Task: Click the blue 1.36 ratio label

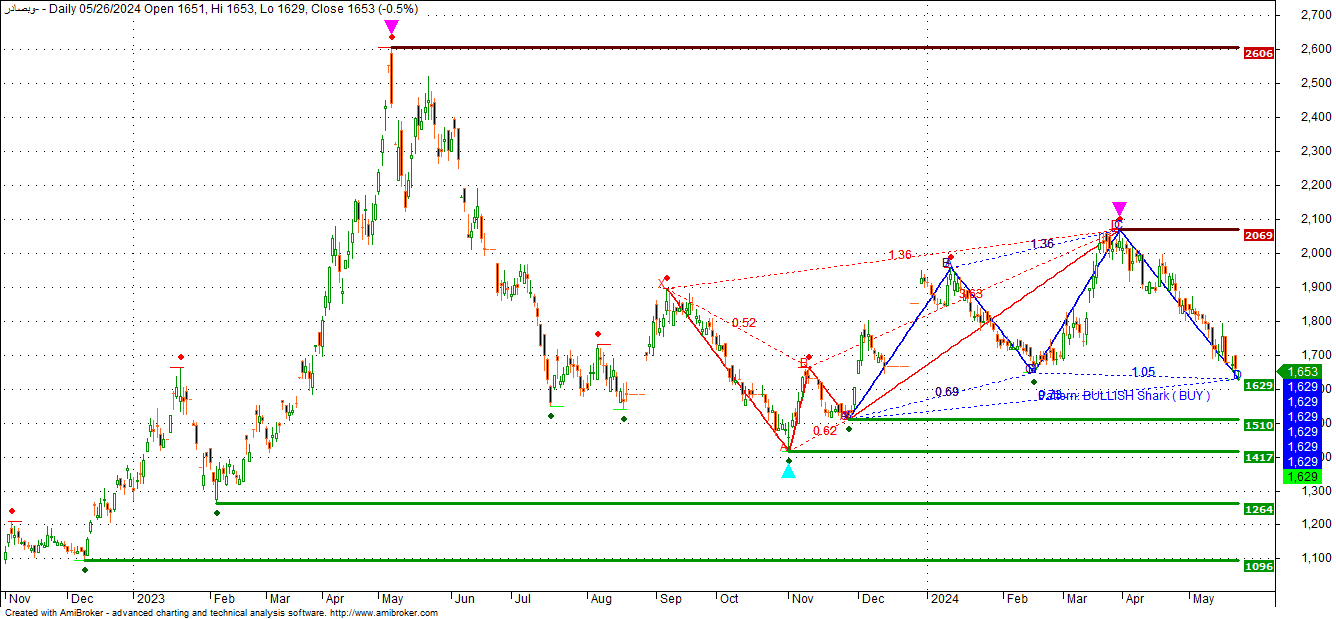Action: coord(1042,244)
